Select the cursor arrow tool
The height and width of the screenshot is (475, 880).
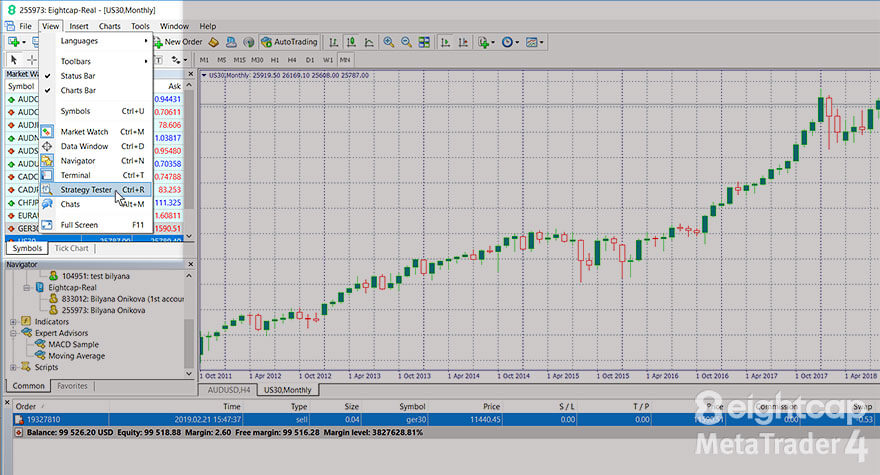(x=14, y=60)
